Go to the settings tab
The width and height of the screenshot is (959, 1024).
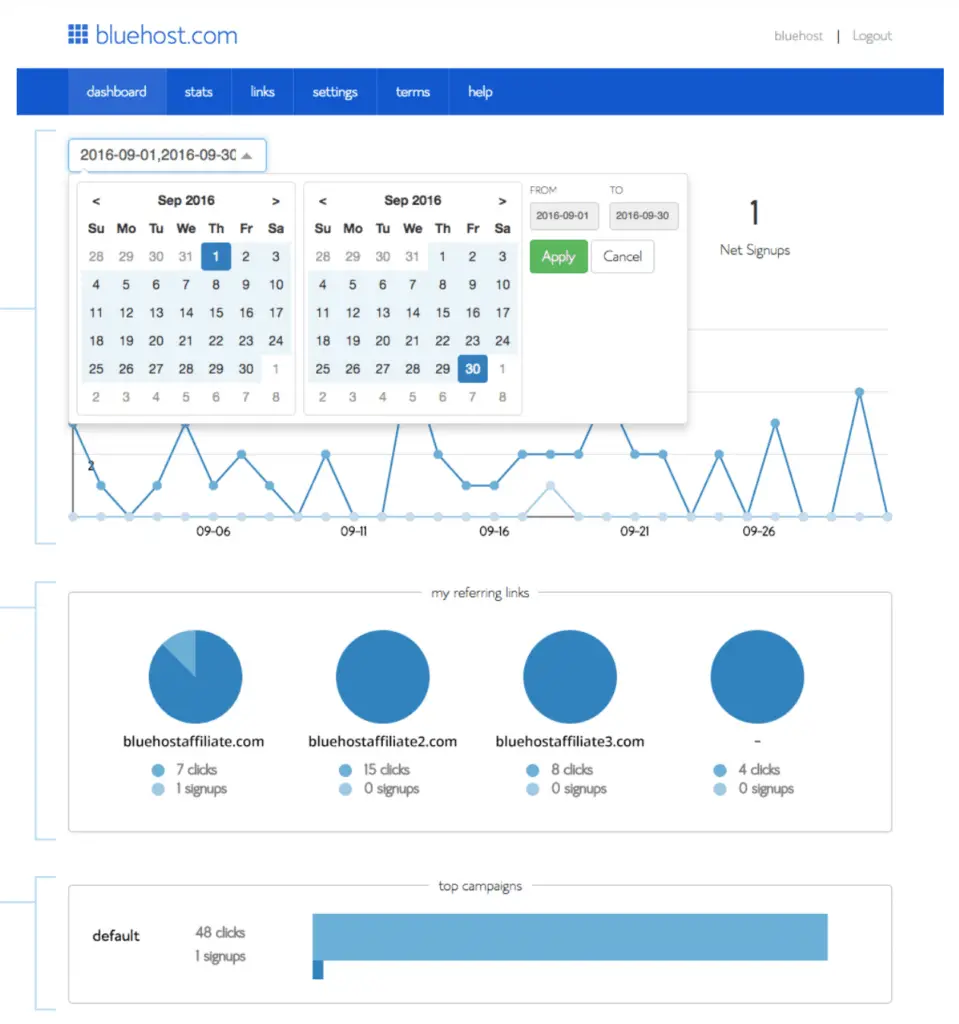pos(334,91)
